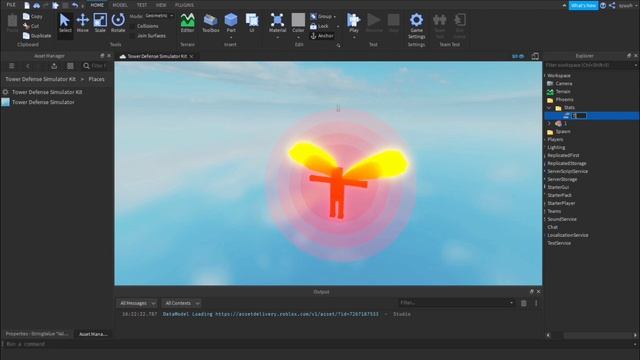
Task: Select the Camera item in Explorer
Action: point(563,84)
